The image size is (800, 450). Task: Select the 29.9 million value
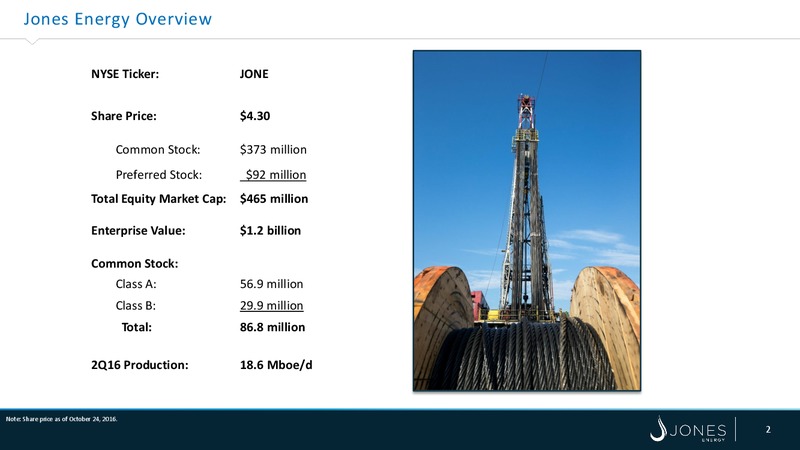[x=271, y=306]
